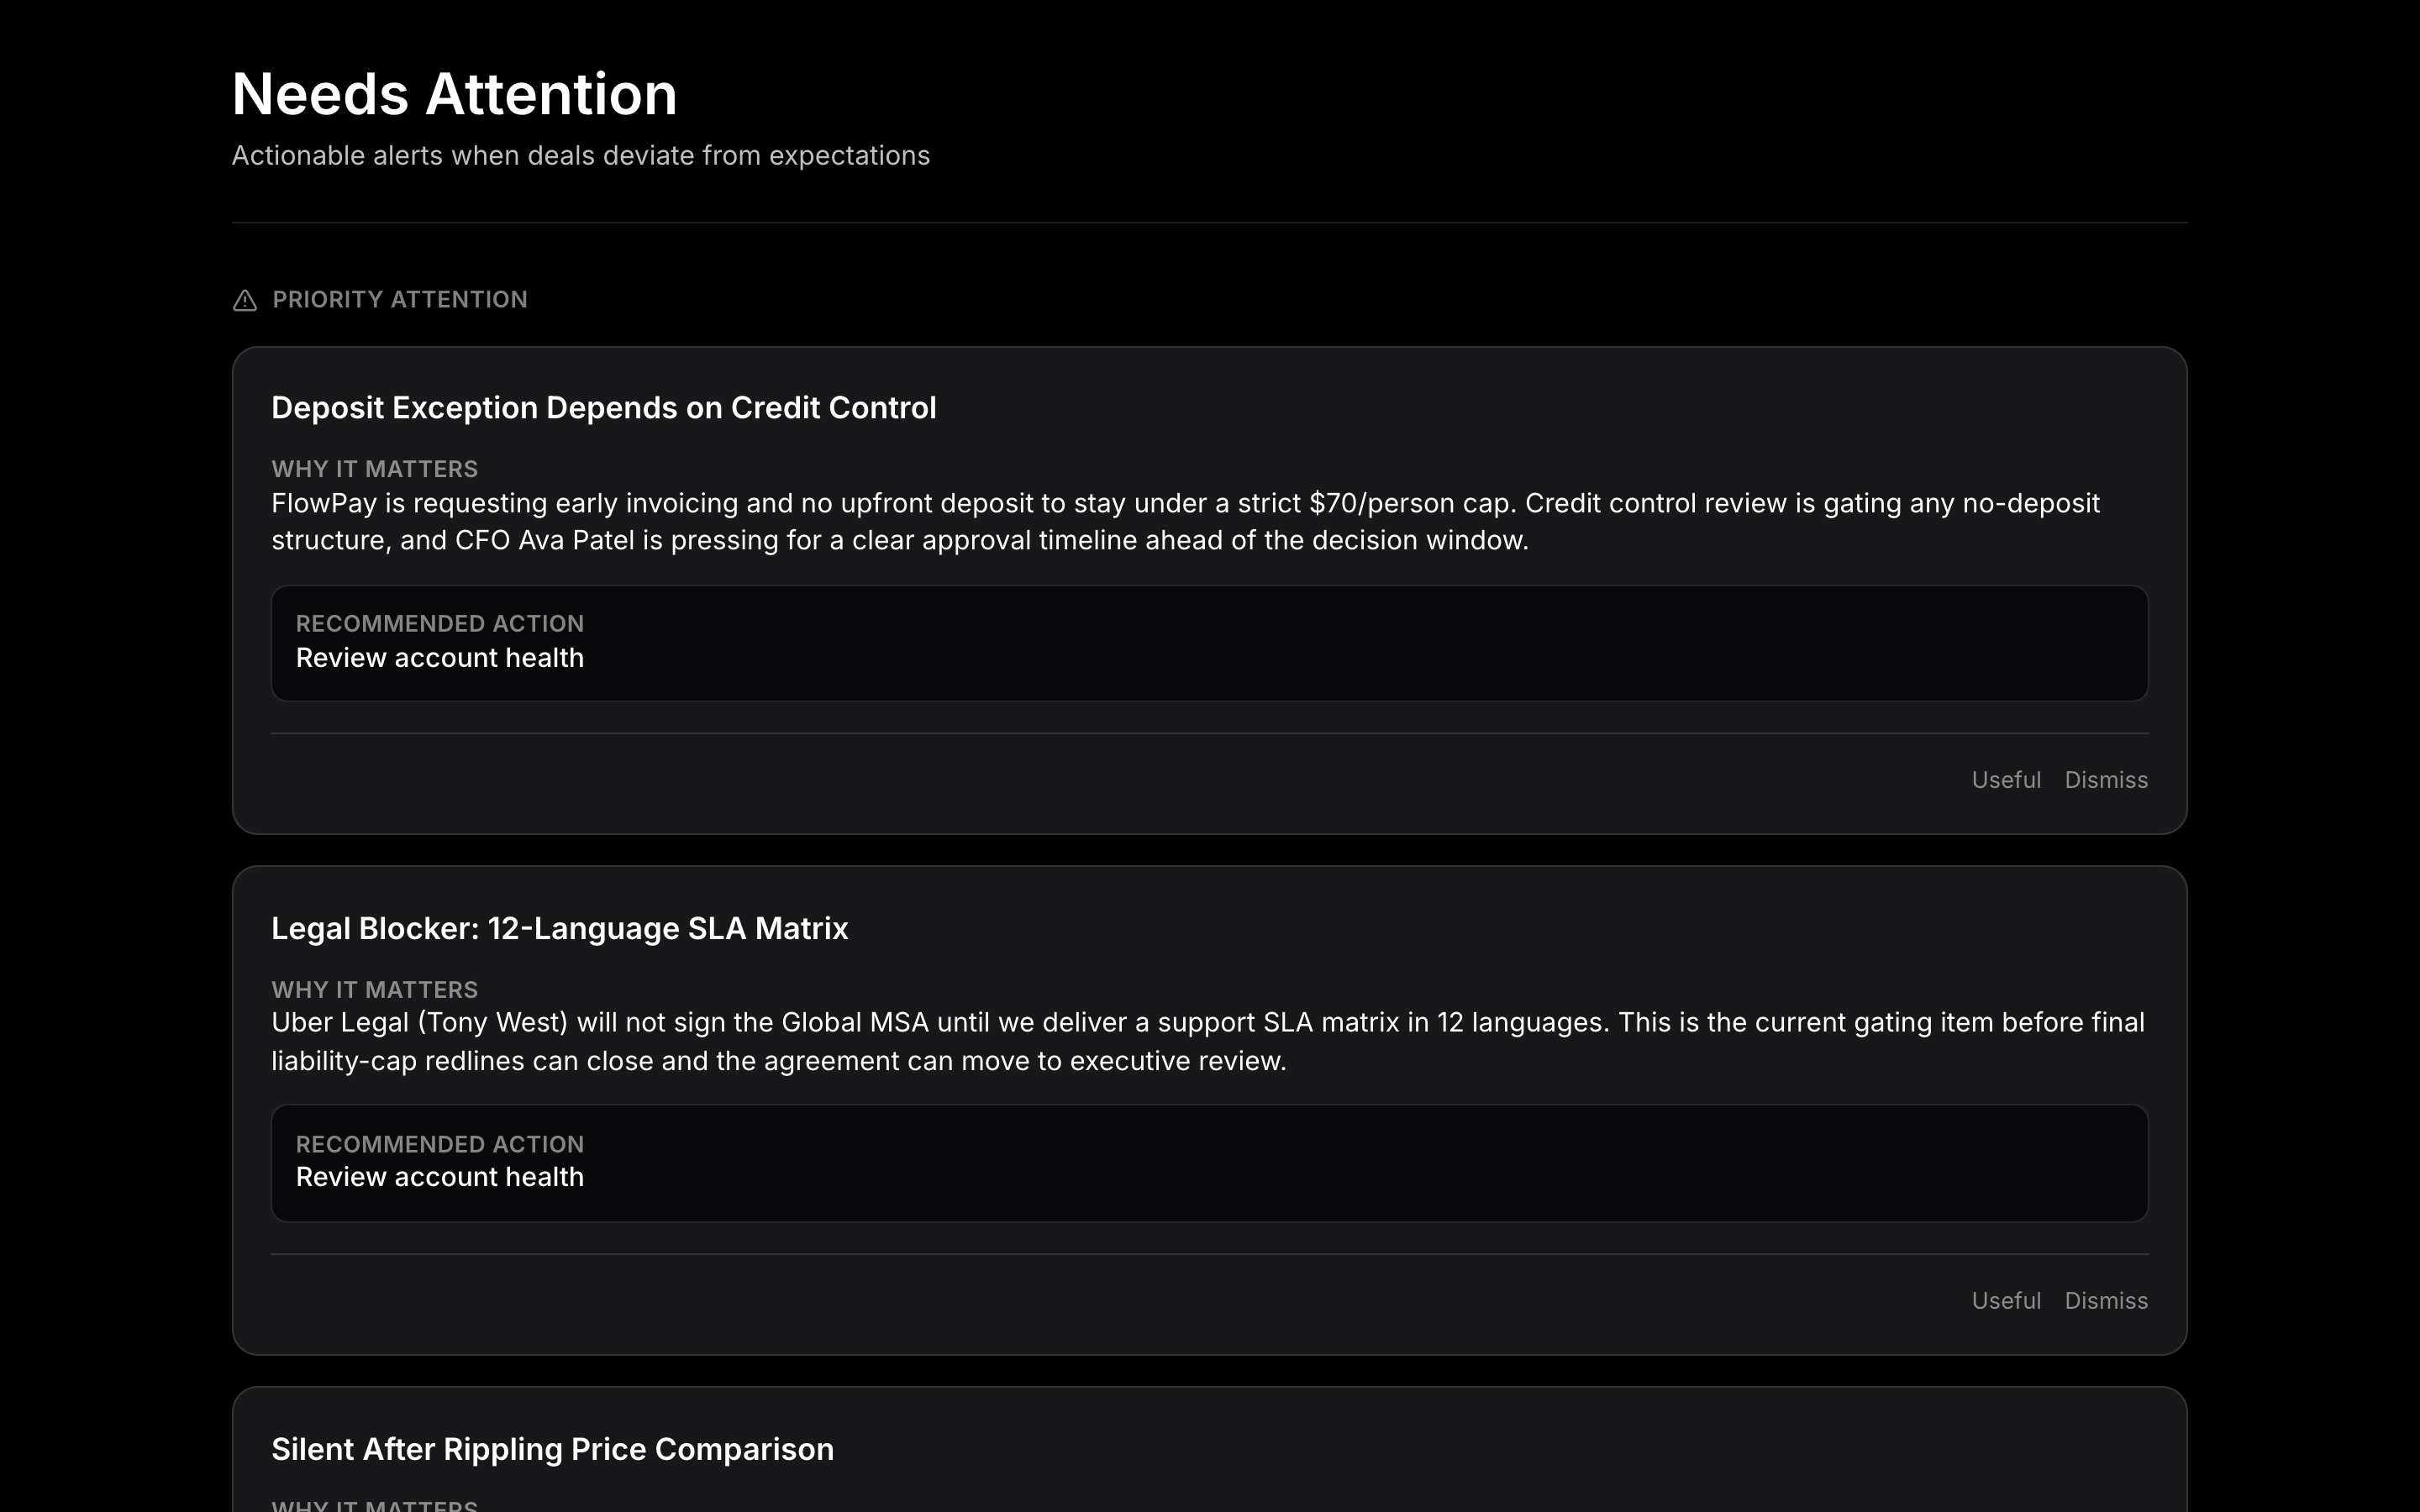Viewport: 2420px width, 1512px height.
Task: Click WHY IT MATTERS label in Deposit Exception card
Action: pyautogui.click(x=374, y=469)
